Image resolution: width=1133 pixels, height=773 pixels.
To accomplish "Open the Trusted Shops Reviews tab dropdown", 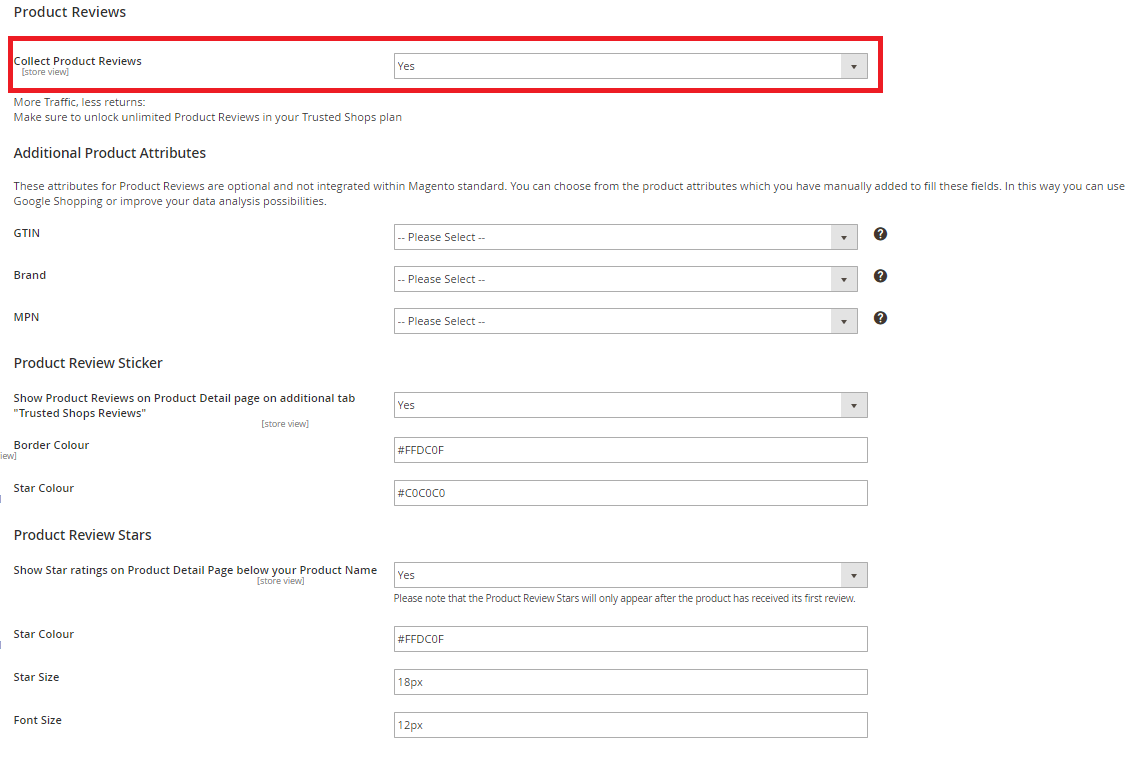I will tap(630, 405).
